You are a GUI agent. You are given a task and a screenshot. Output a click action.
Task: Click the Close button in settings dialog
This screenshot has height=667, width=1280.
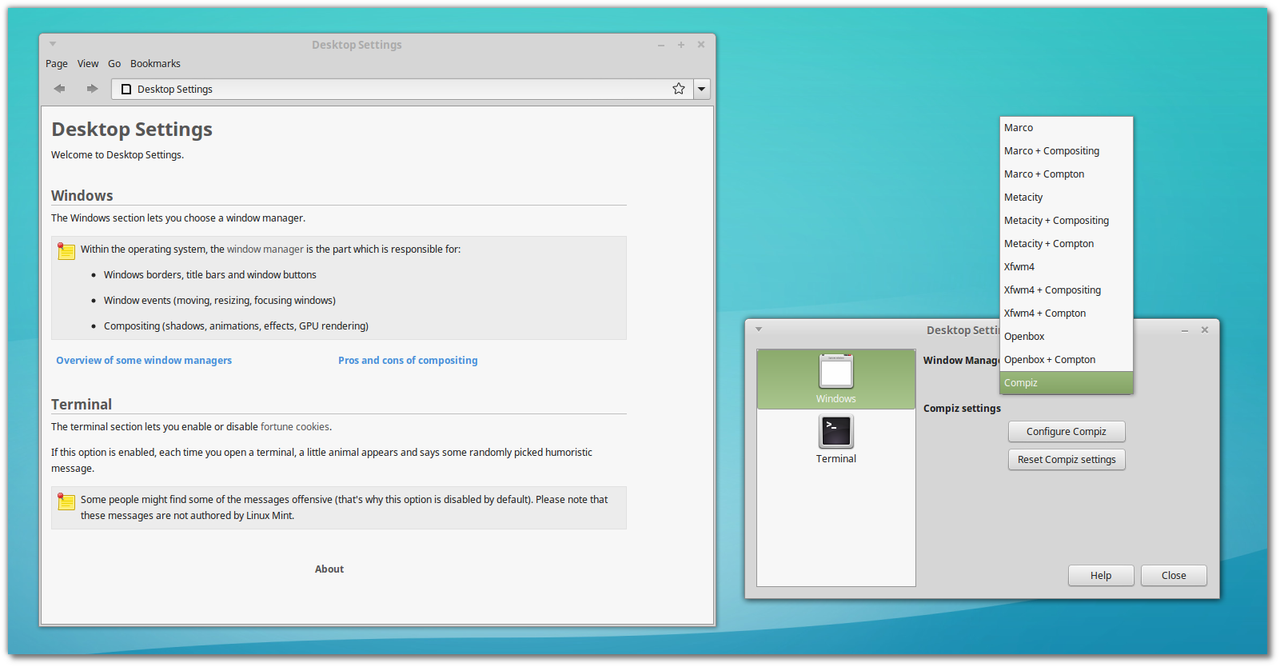click(x=1174, y=575)
